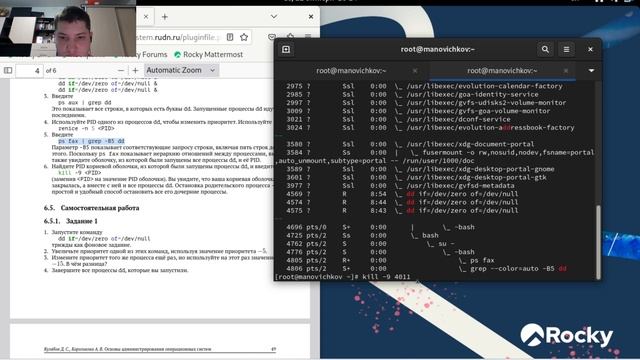Click the '6.5.1. Задание 1' heading

click(x=71, y=221)
